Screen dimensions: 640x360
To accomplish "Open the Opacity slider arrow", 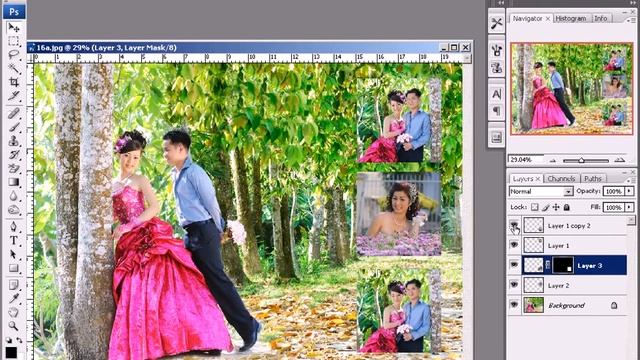I will (x=629, y=191).
